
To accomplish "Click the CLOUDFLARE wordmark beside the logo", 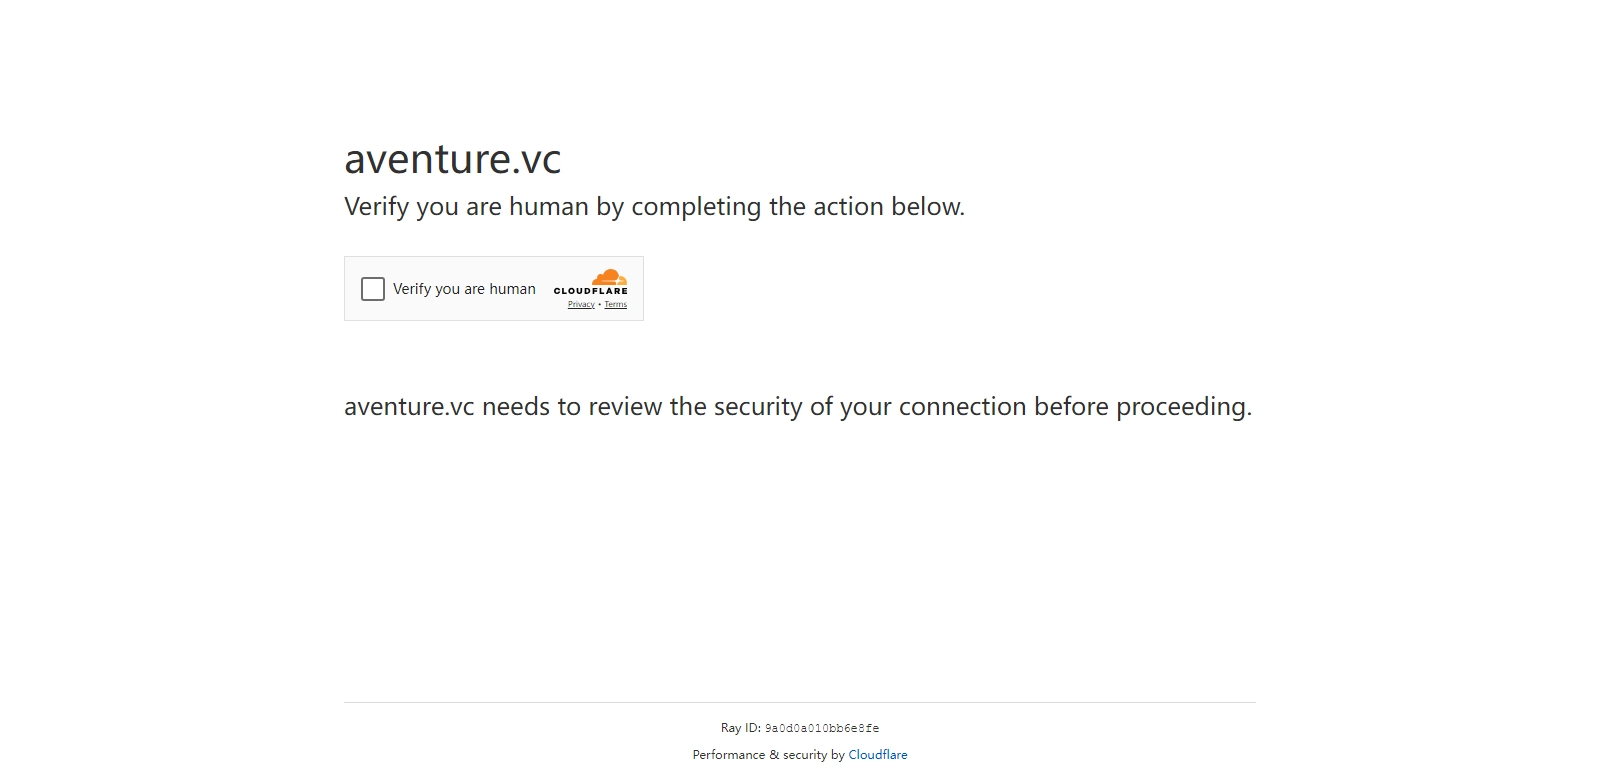I will pyautogui.click(x=592, y=291).
